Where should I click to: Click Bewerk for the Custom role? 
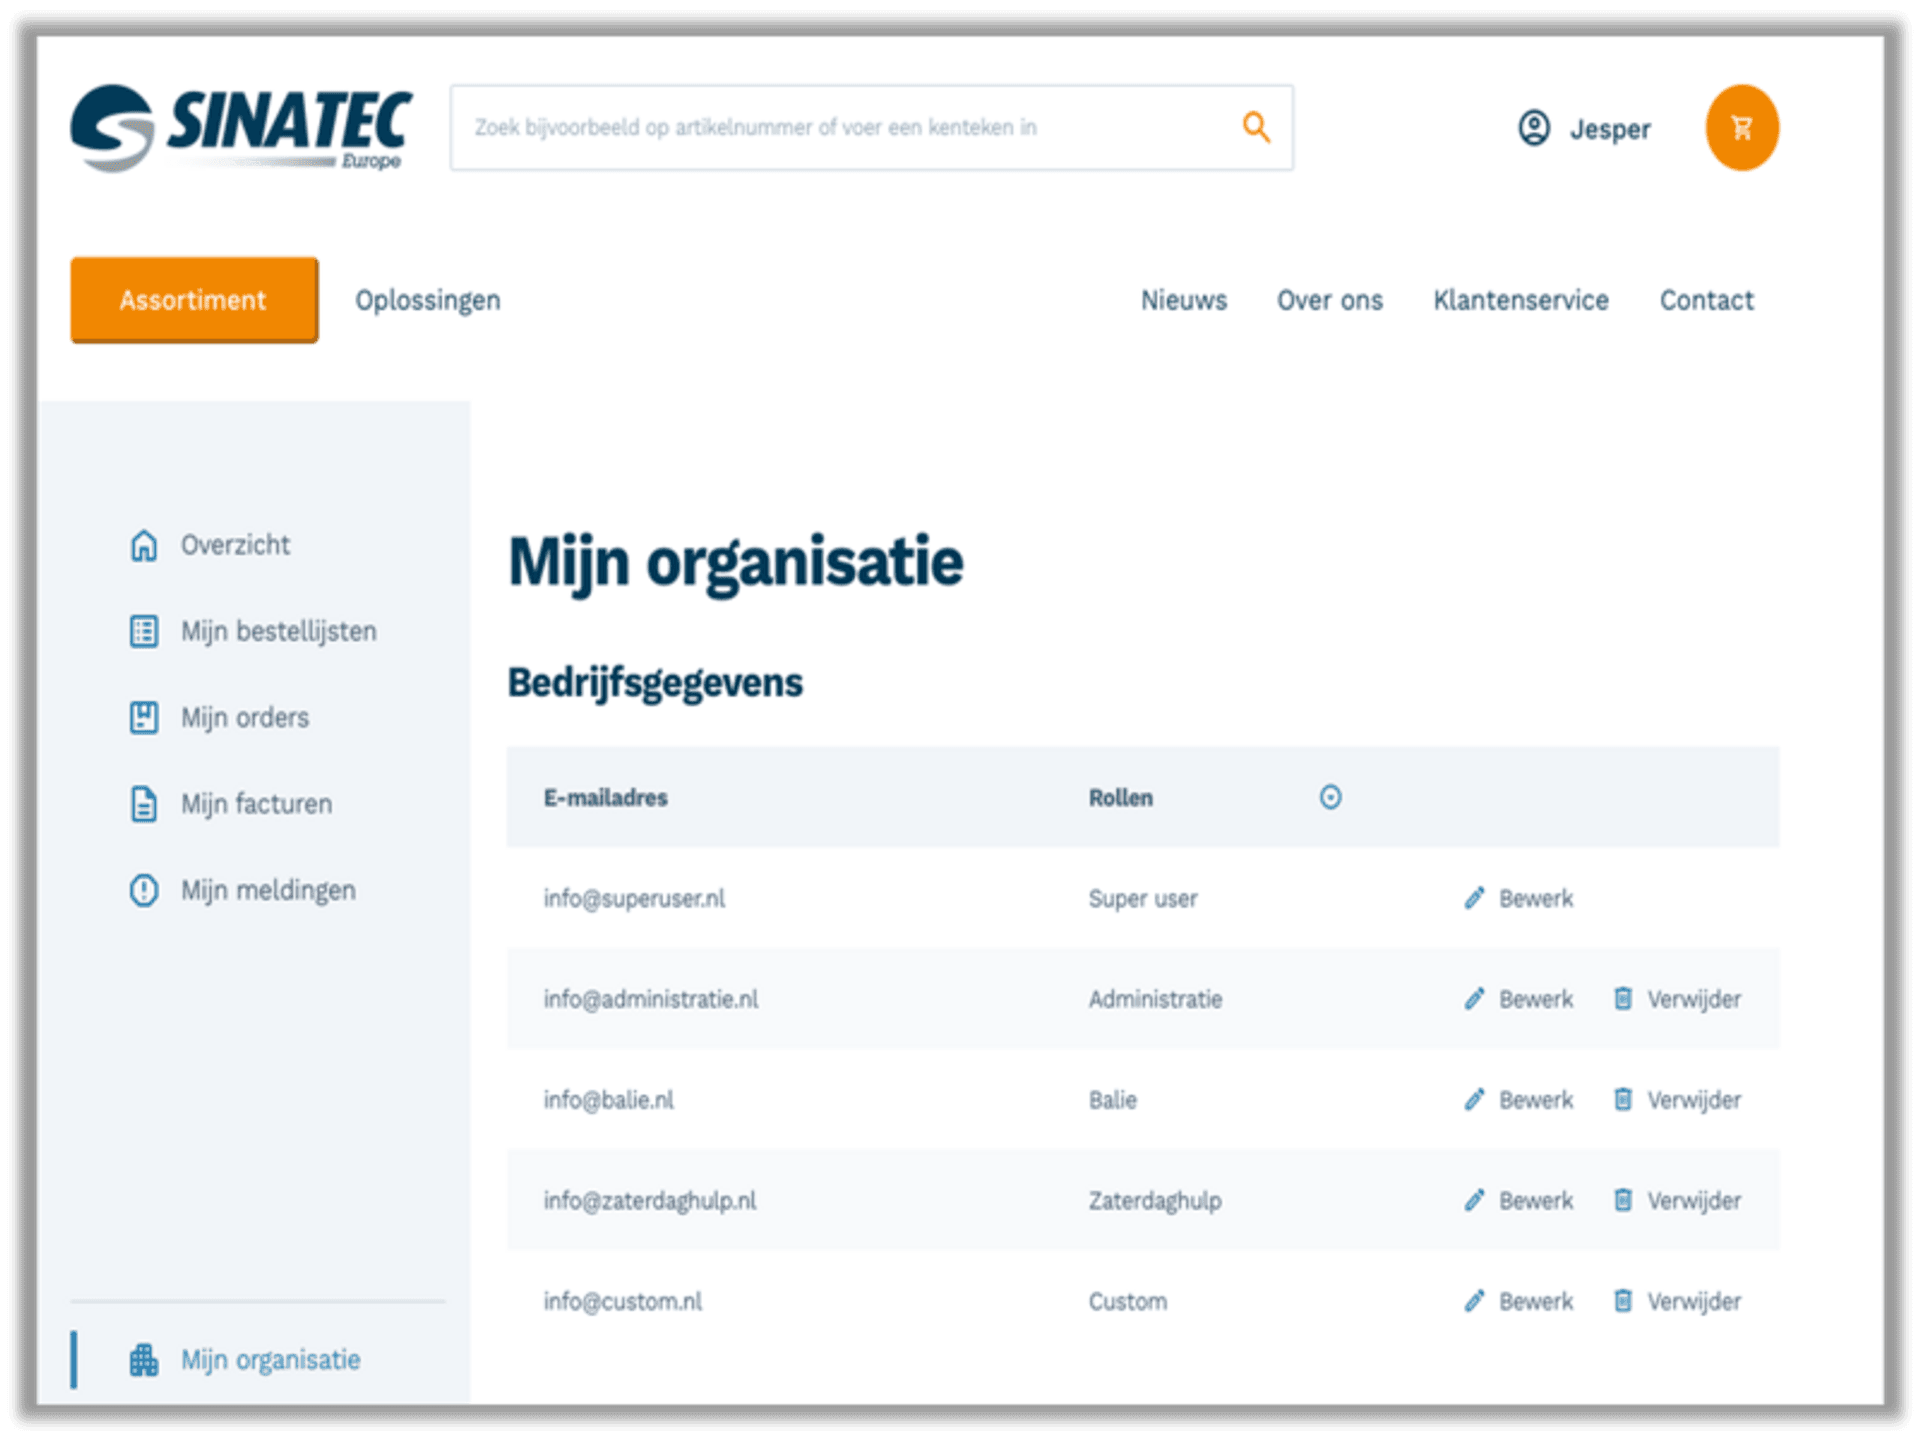pos(1536,1301)
